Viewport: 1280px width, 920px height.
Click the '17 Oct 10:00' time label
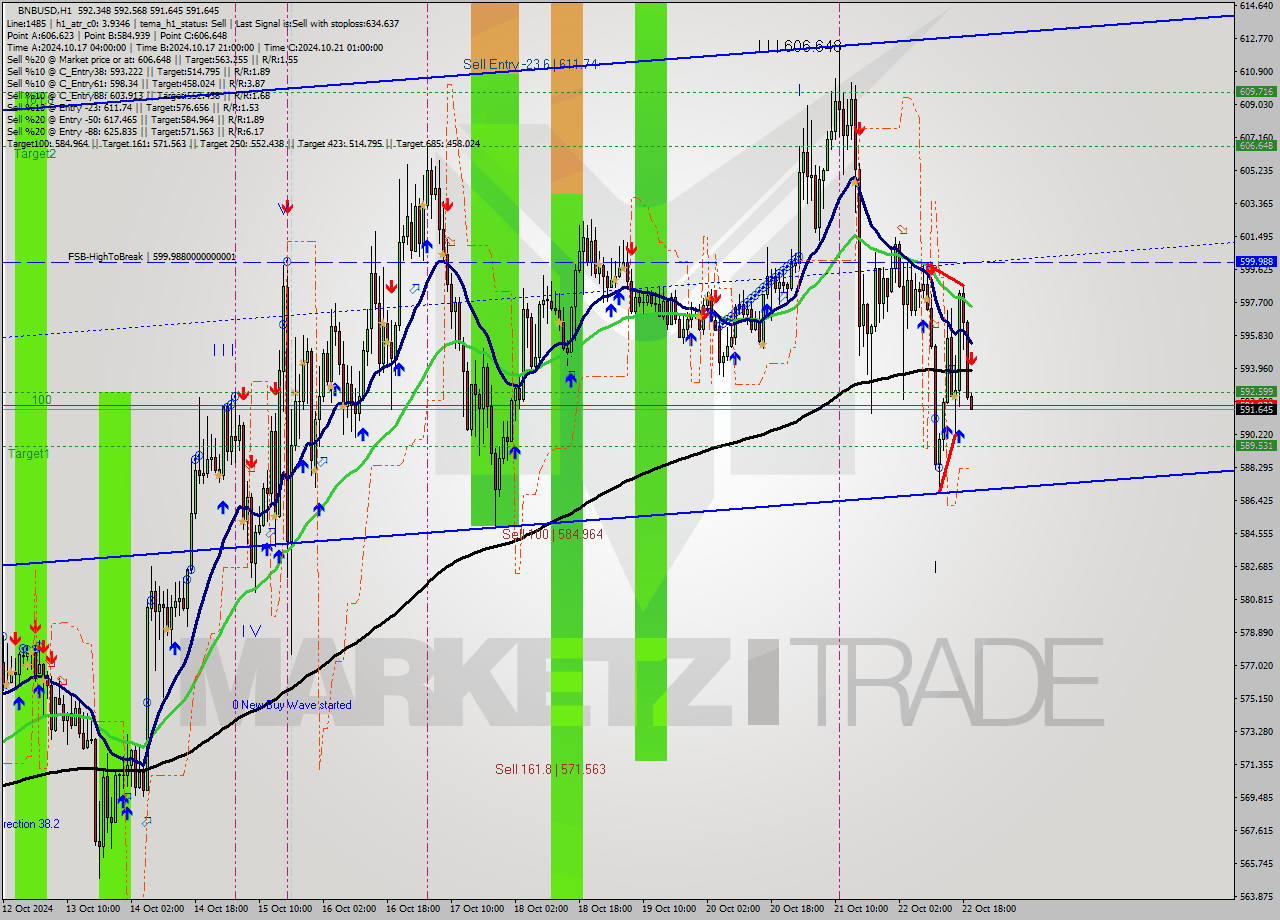[x=477, y=909]
